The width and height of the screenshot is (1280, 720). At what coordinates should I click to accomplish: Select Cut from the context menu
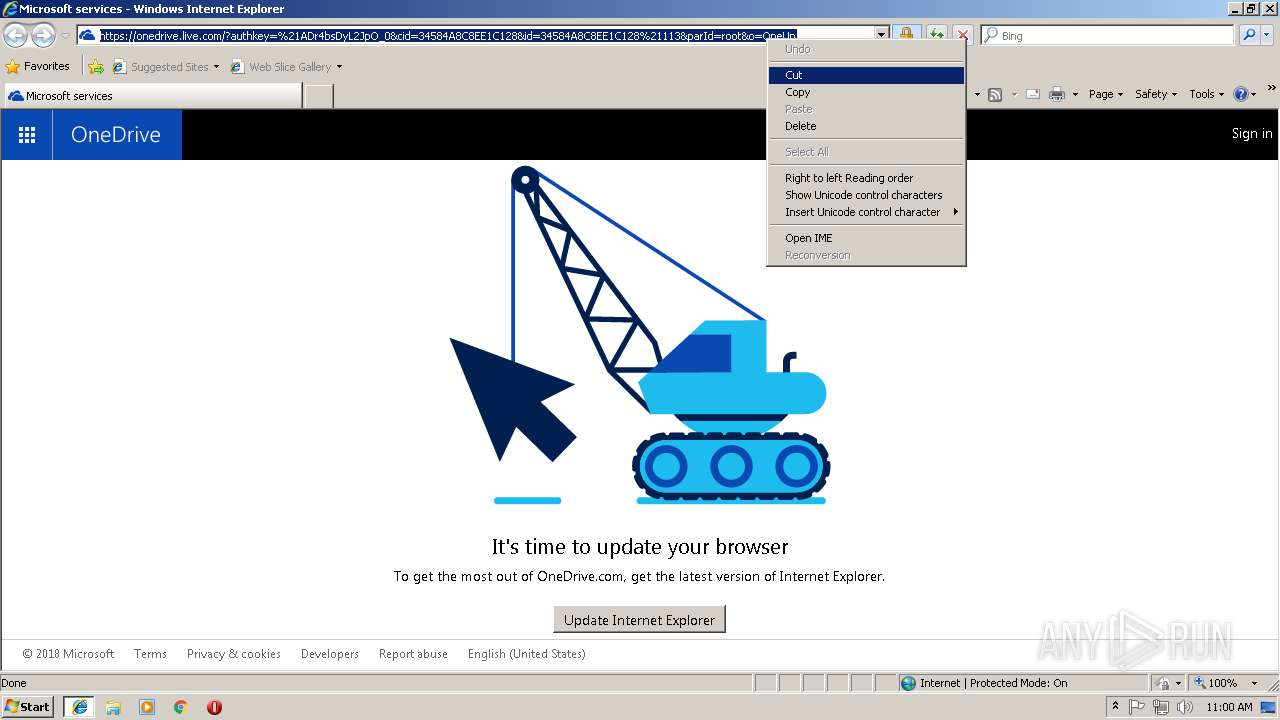tap(866, 75)
